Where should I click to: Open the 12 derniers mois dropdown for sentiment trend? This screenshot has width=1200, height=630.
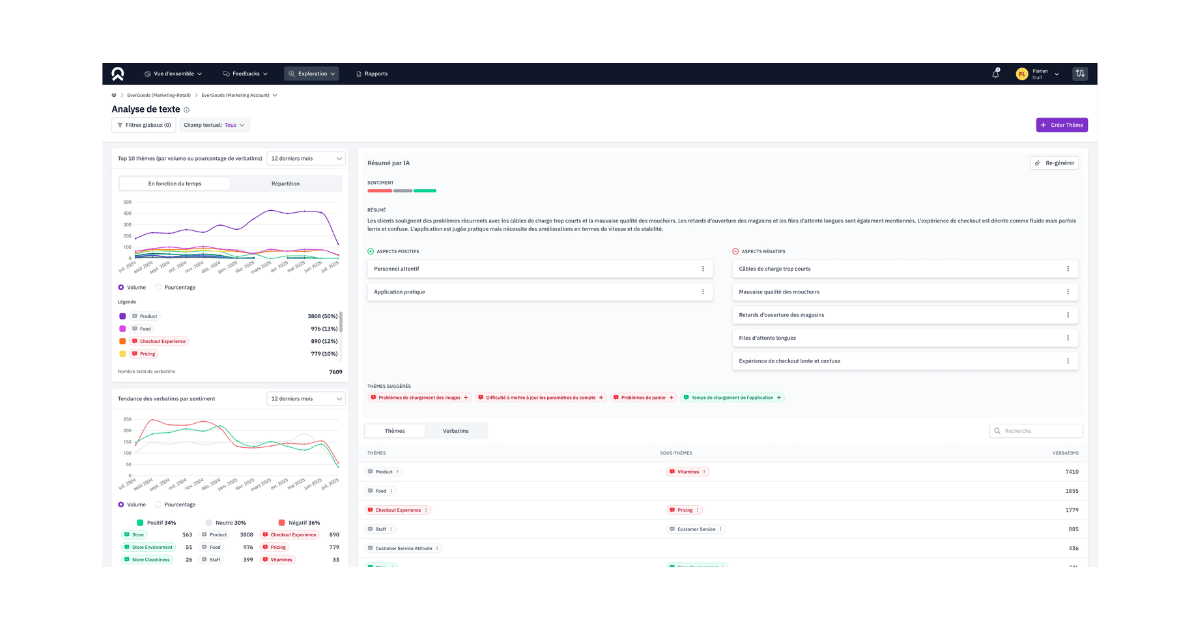[306, 398]
